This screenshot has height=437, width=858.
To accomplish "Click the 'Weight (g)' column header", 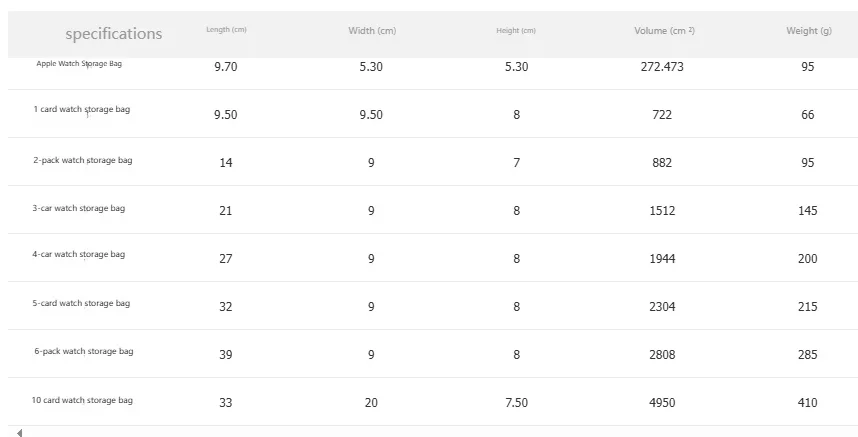I will (808, 31).
